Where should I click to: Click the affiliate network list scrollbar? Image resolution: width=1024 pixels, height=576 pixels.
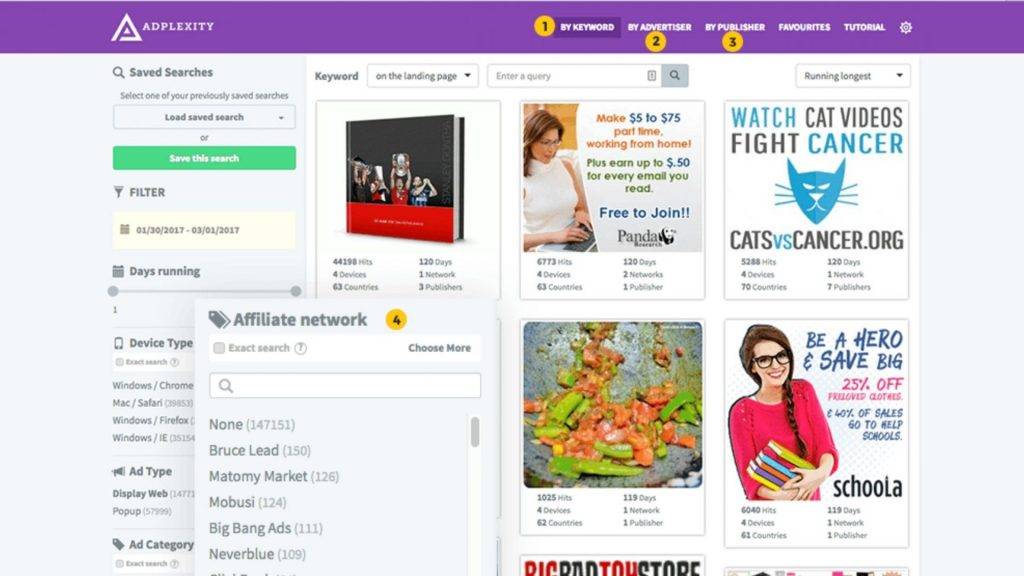[x=475, y=432]
